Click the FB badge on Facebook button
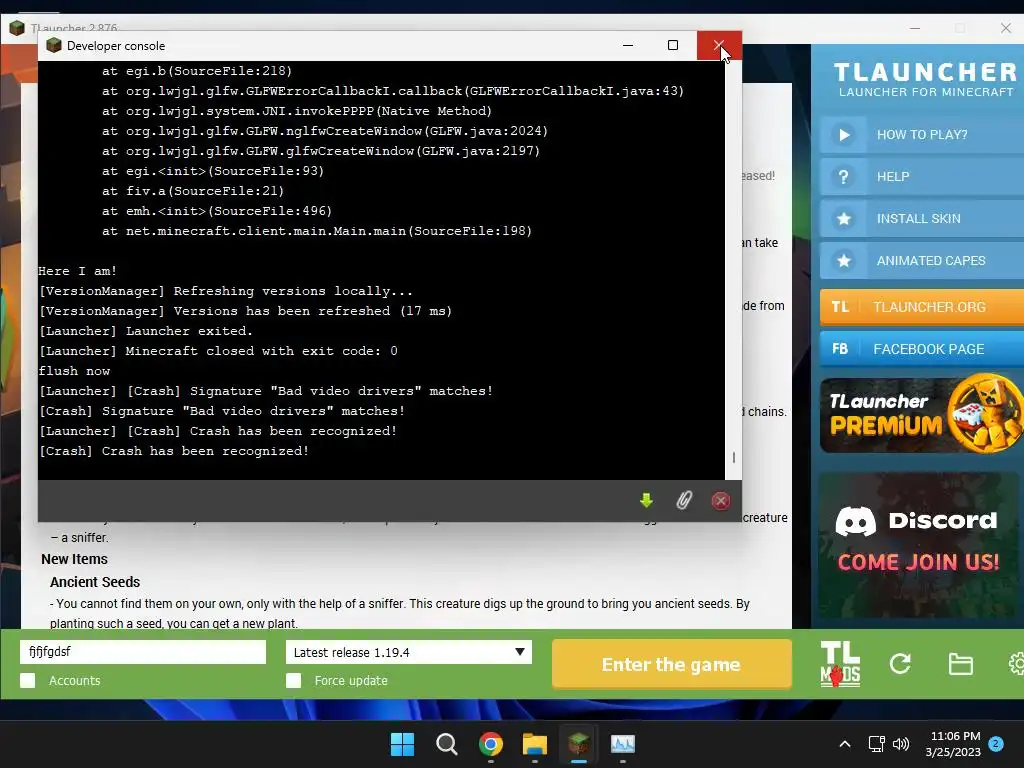The height and width of the screenshot is (768, 1024). tap(840, 349)
